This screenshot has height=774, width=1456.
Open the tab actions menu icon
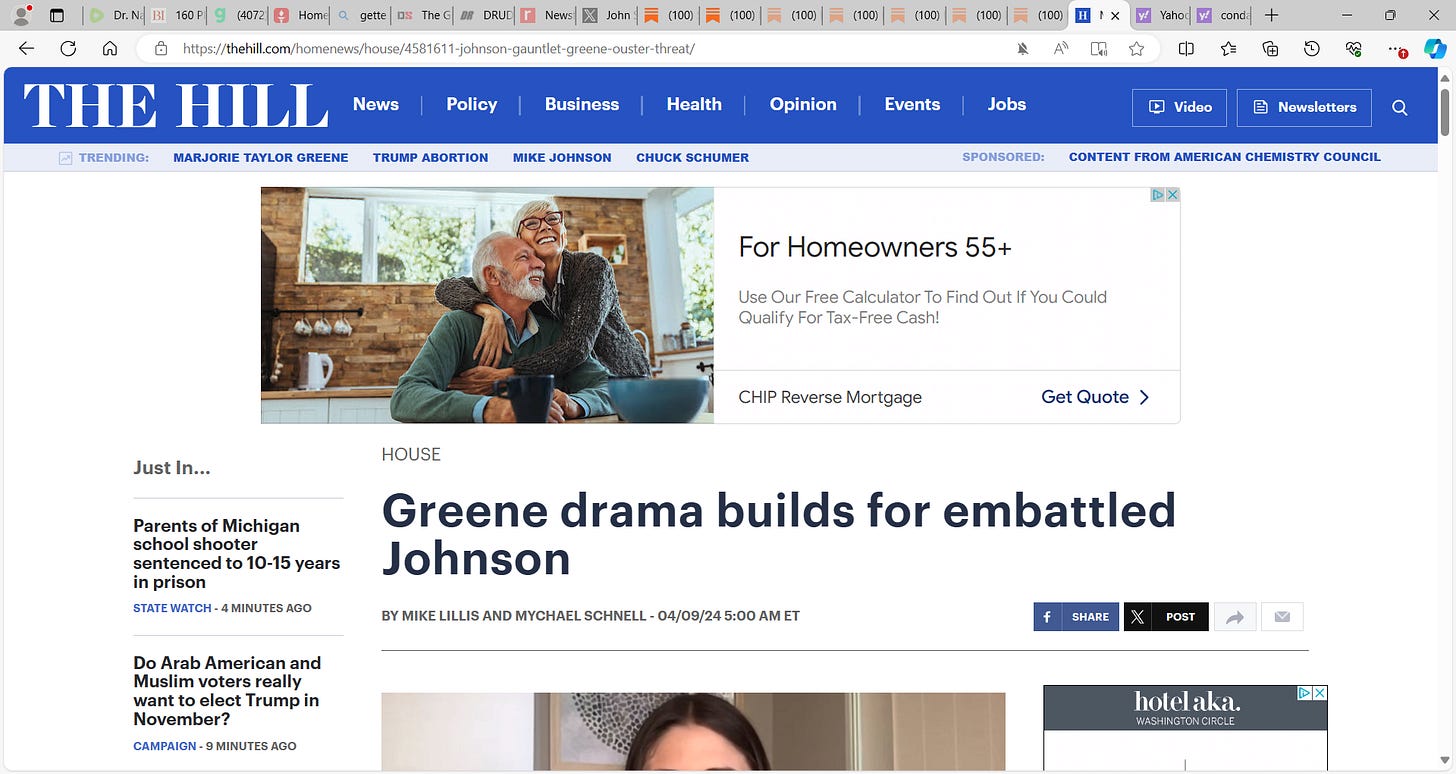(x=57, y=15)
